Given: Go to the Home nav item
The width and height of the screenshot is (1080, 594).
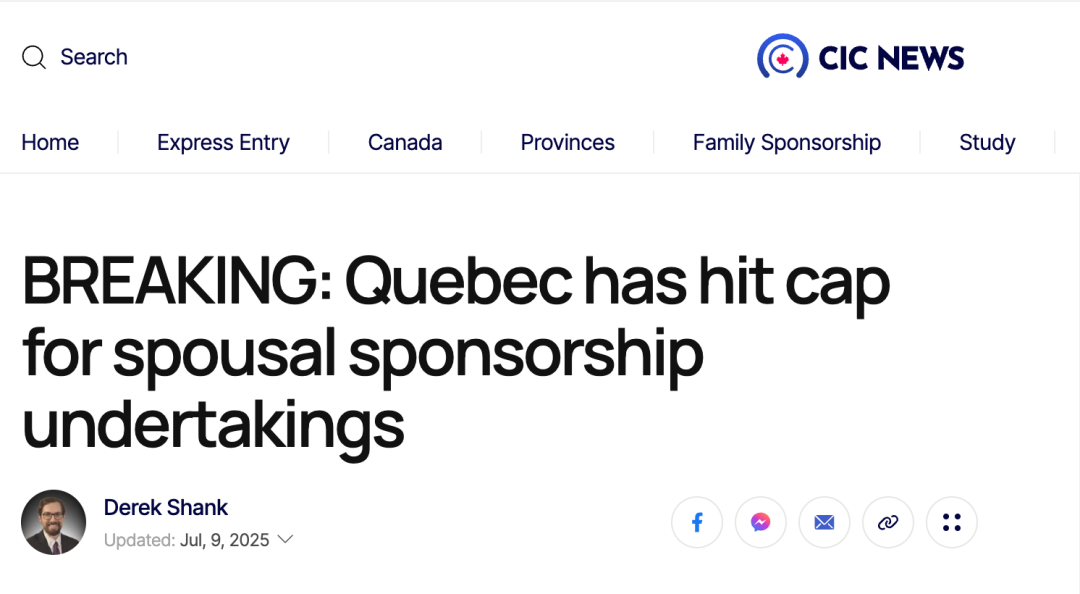Looking at the screenshot, I should 50,142.
